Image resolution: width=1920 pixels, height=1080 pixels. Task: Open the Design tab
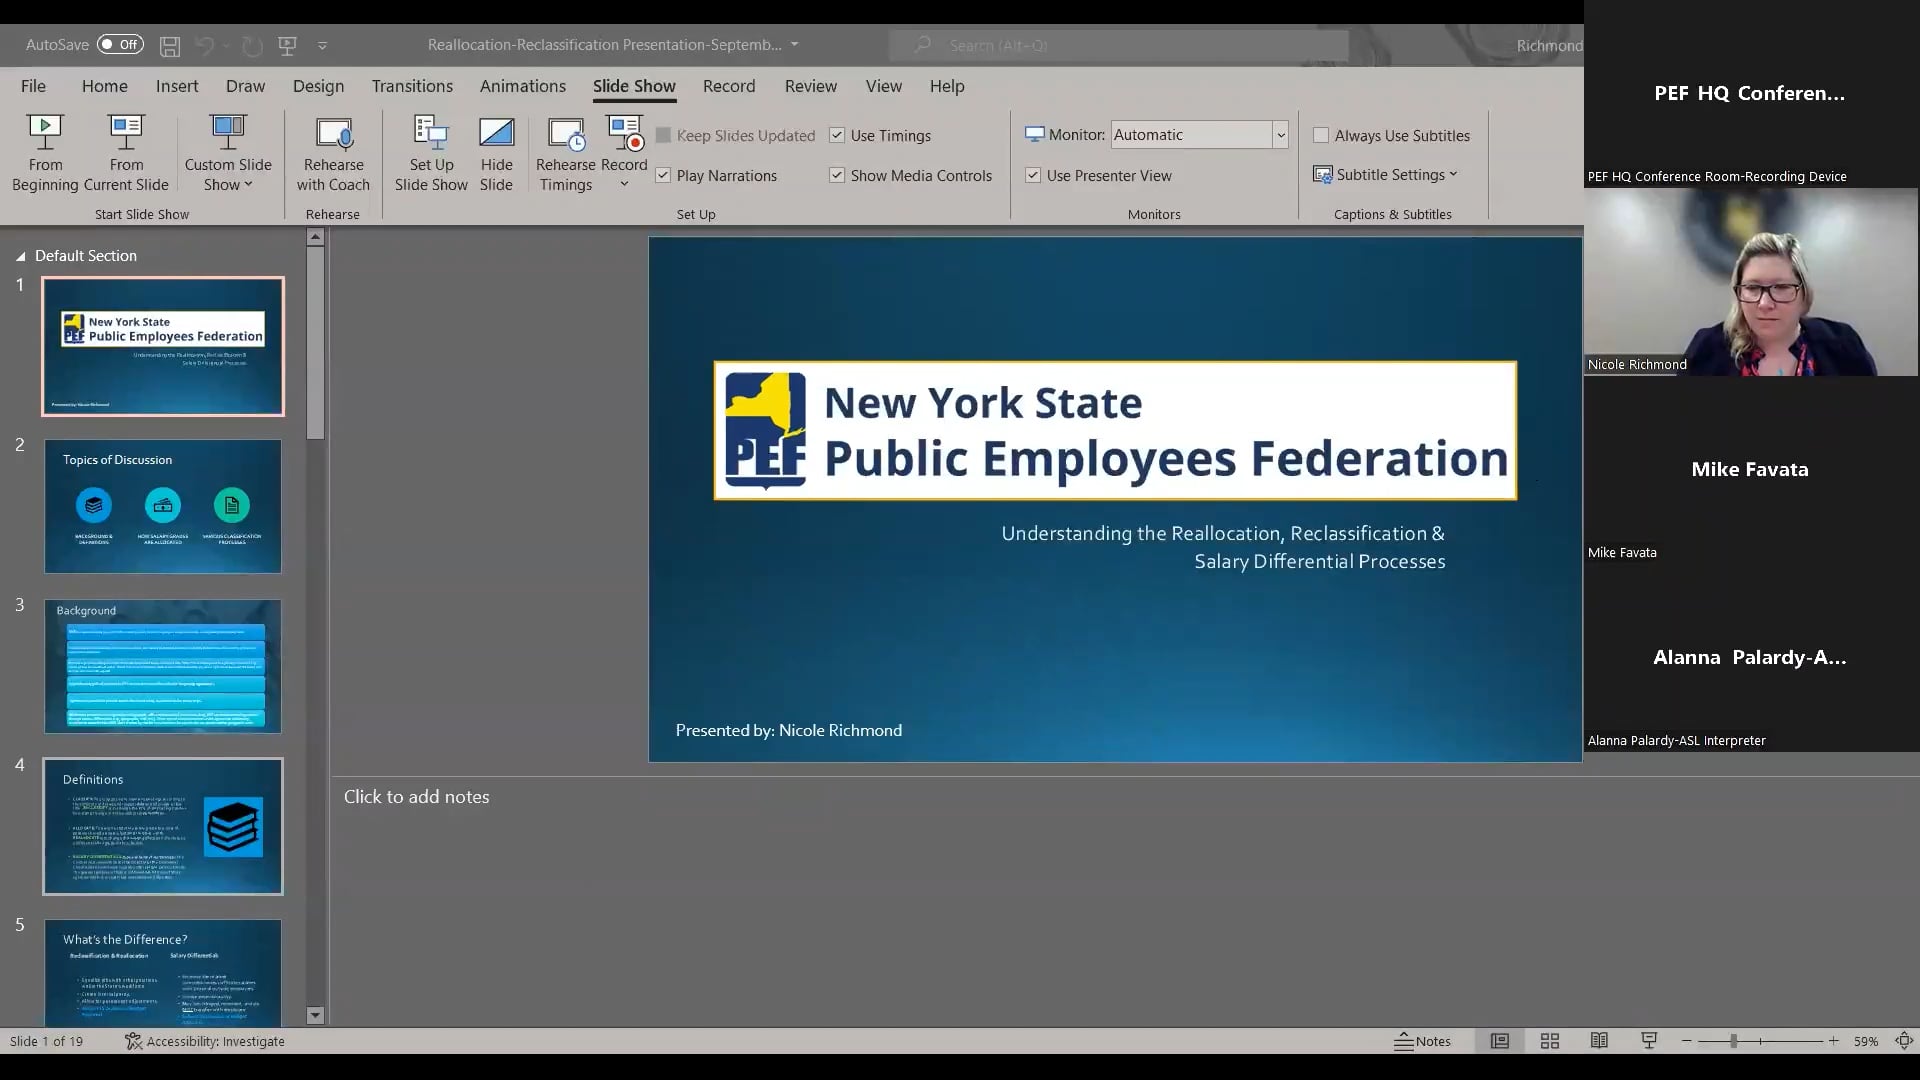pos(318,86)
